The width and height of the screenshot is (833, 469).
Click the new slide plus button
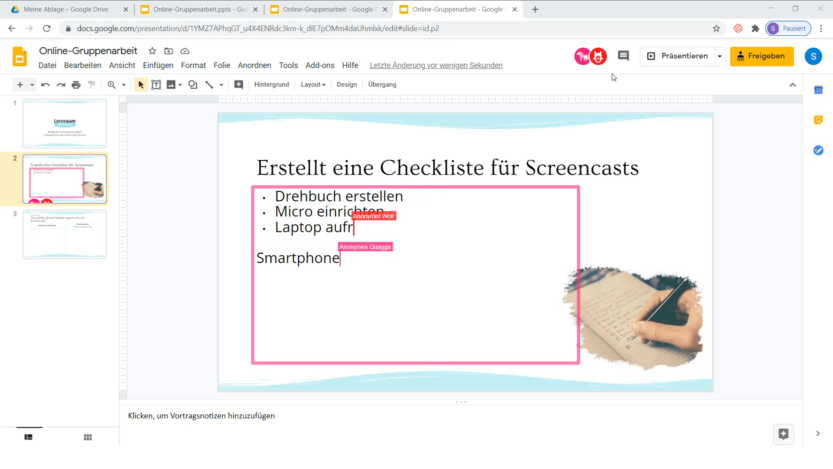tap(20, 84)
